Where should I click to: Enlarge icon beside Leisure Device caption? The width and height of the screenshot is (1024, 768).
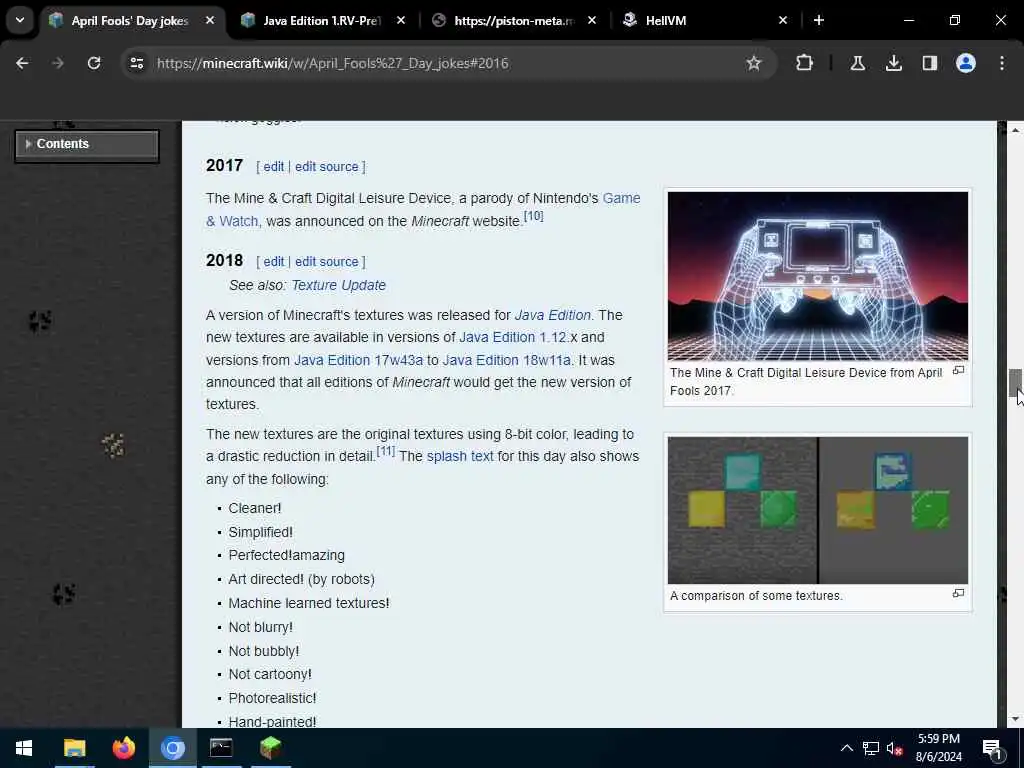958,370
